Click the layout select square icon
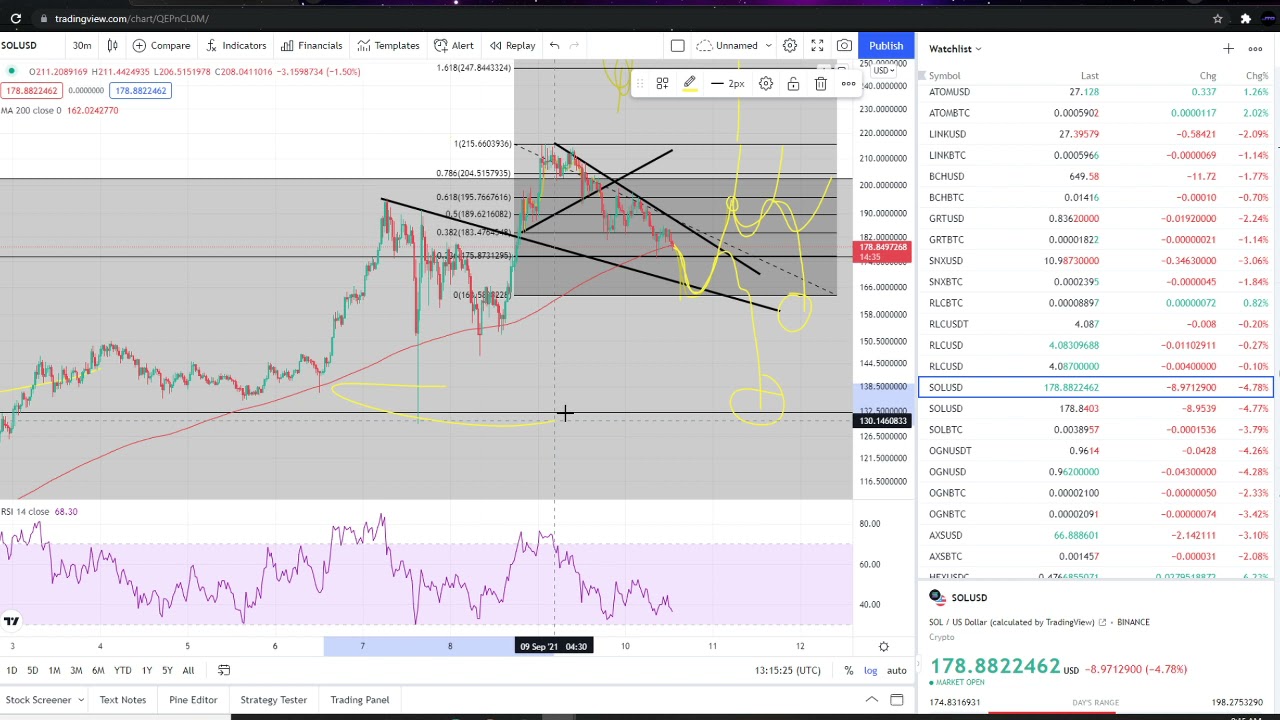The height and width of the screenshot is (720, 1280). coord(677,45)
